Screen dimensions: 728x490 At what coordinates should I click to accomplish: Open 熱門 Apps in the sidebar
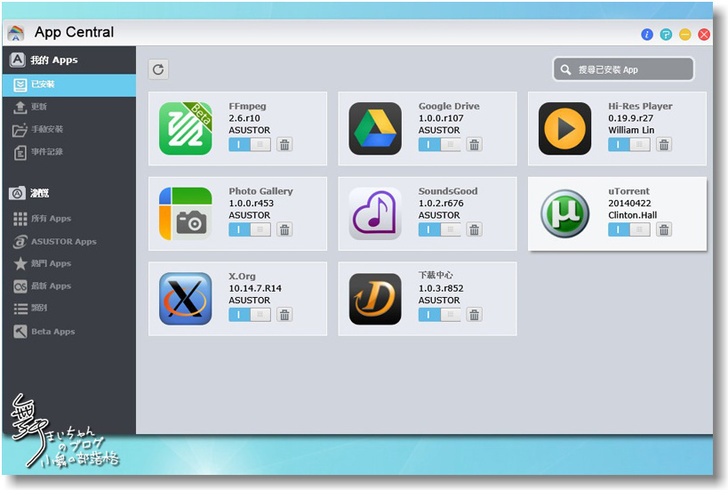69,263
